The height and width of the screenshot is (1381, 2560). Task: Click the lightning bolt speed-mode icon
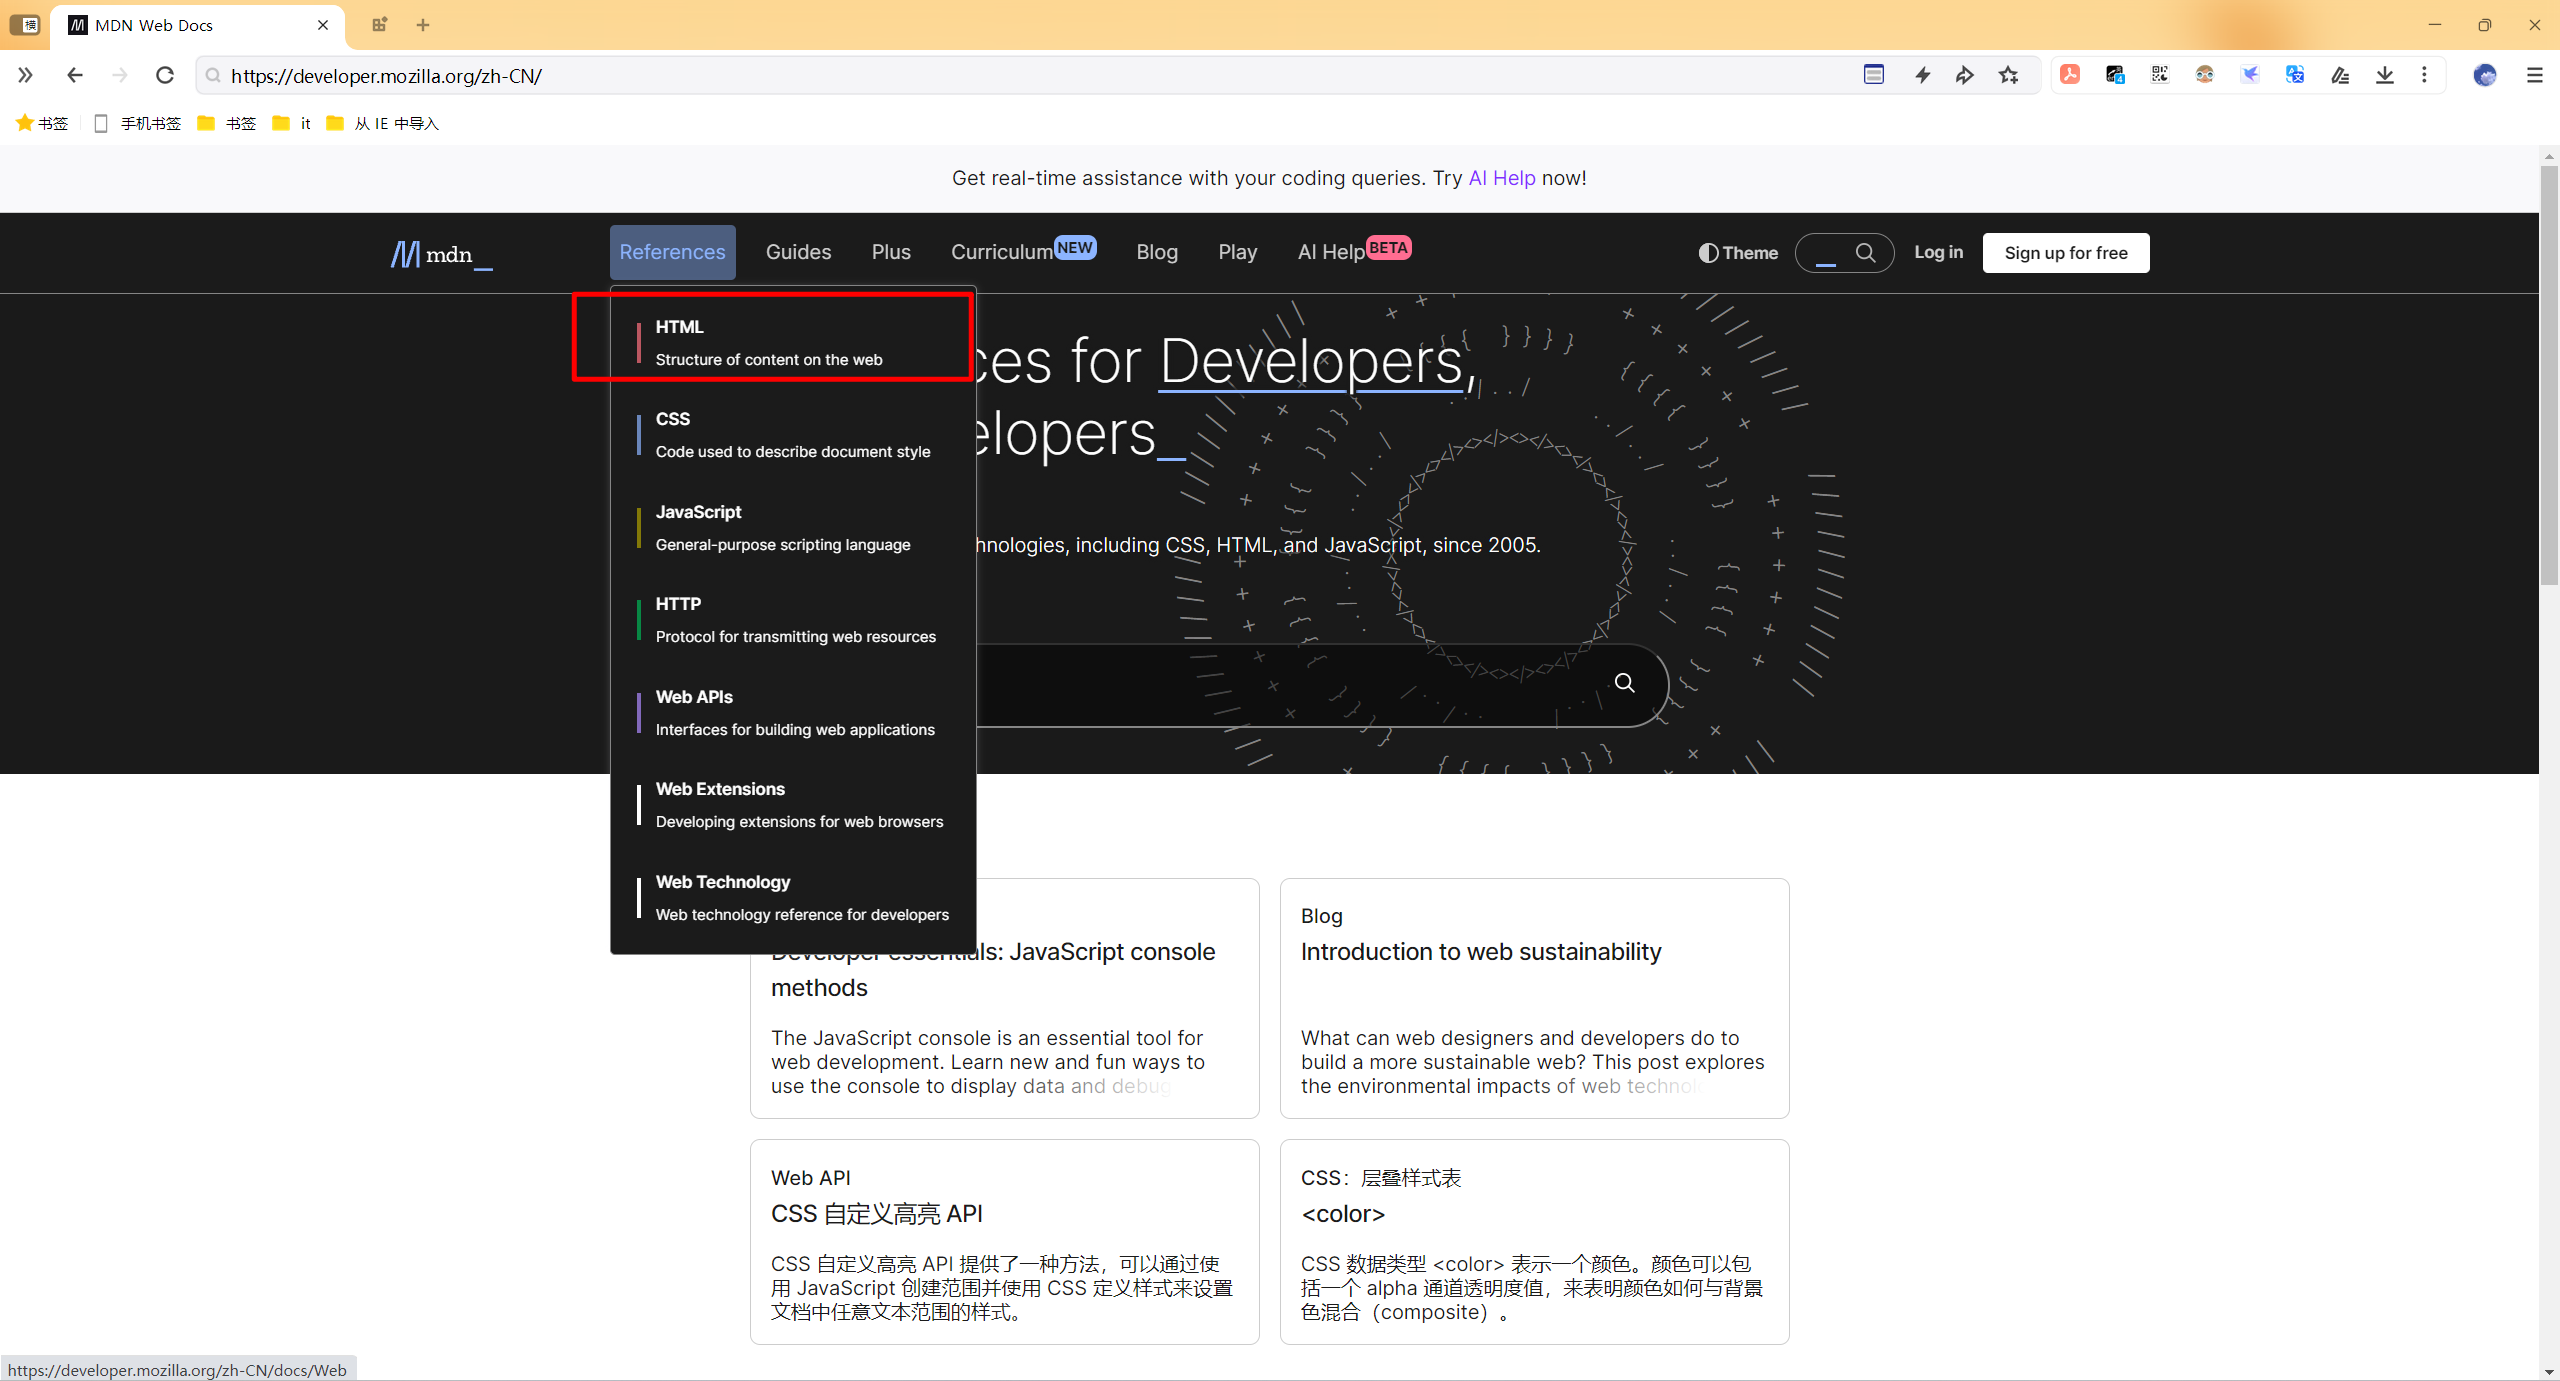pos(1922,75)
